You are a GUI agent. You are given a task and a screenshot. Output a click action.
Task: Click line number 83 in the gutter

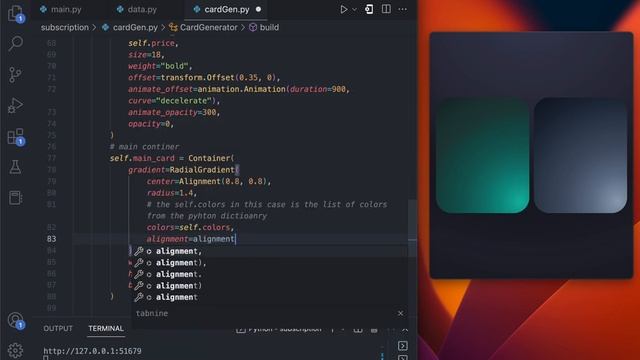(x=51, y=239)
